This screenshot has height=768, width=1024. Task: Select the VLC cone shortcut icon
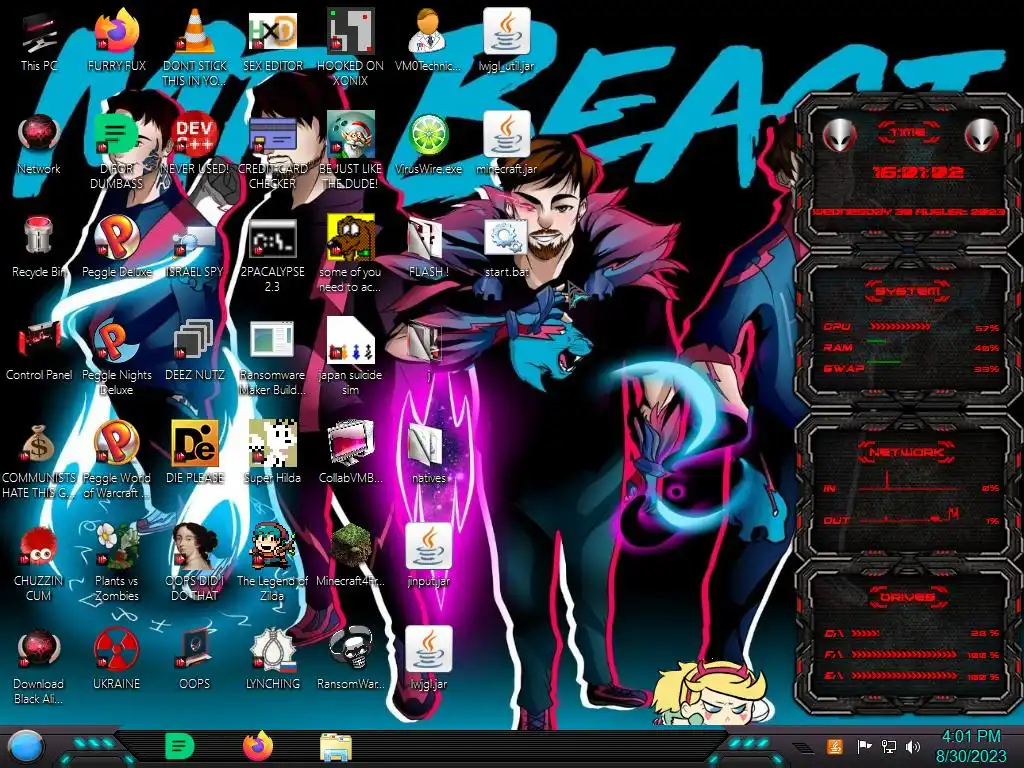pyautogui.click(x=195, y=31)
